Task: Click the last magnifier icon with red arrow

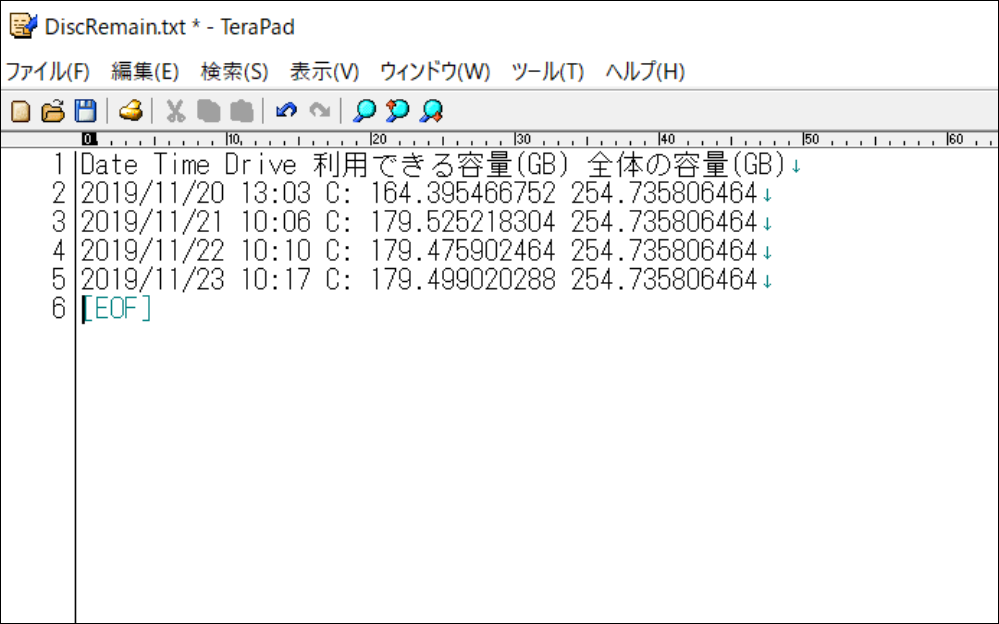Action: [431, 111]
